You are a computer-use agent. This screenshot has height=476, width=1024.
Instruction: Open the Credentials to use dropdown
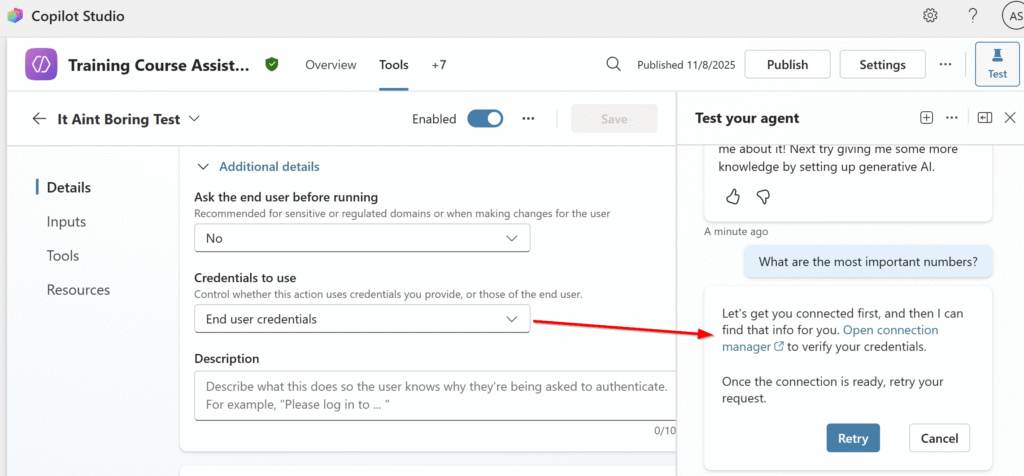click(x=361, y=319)
